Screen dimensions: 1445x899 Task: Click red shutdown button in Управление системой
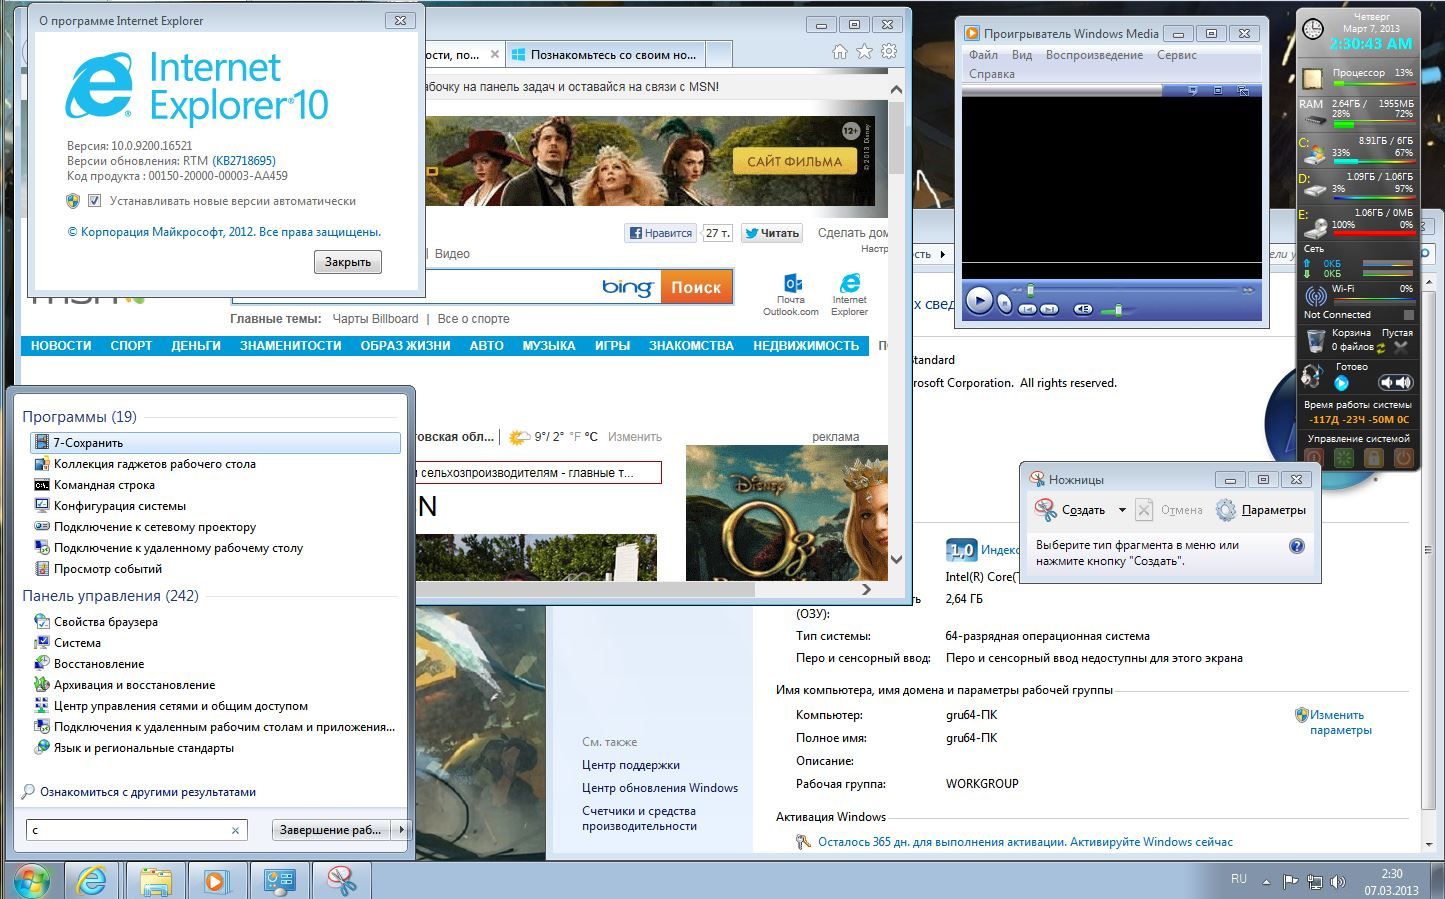1314,458
